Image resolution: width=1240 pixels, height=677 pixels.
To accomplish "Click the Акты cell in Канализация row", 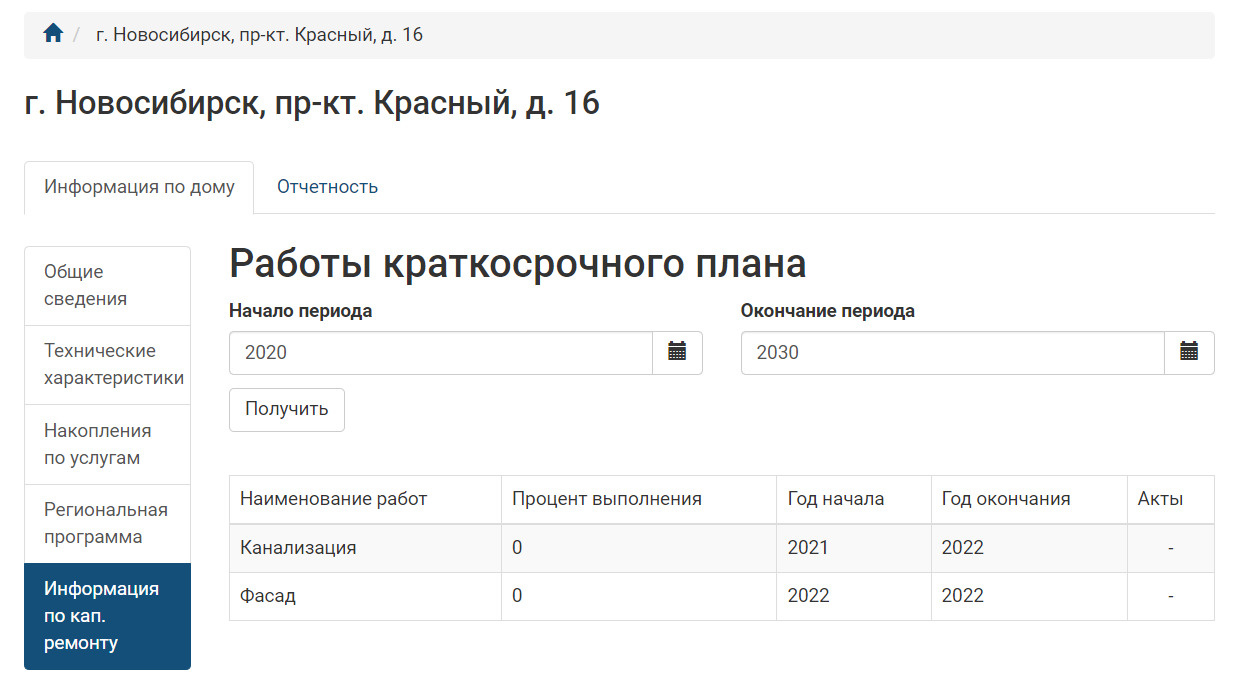I will pyautogui.click(x=1170, y=548).
